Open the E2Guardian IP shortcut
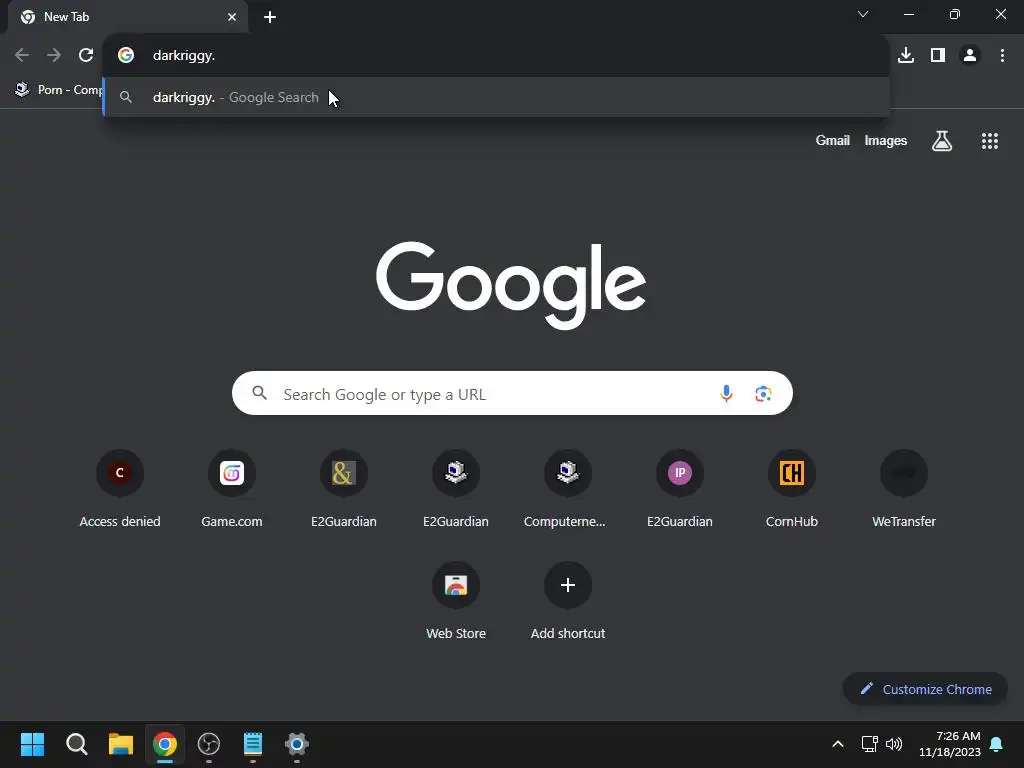This screenshot has height=768, width=1024. point(679,488)
